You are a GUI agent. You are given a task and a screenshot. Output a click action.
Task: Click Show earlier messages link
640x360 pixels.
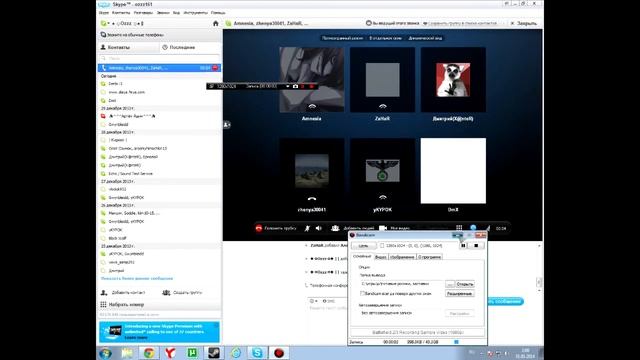tap(137, 278)
